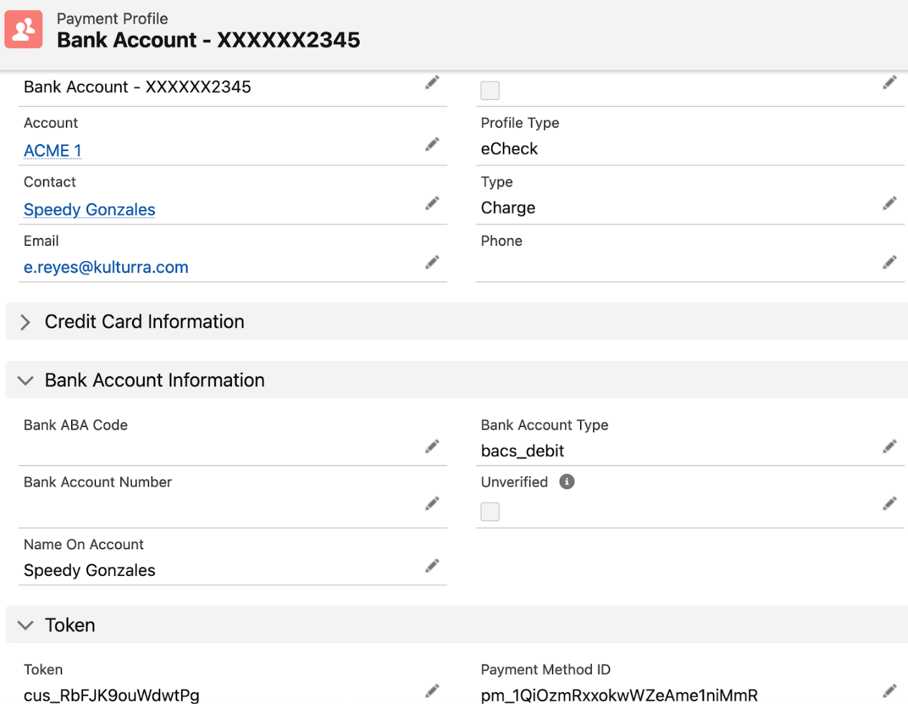Edit the Account field pencil icon
This screenshot has width=908, height=711.
(x=432, y=145)
